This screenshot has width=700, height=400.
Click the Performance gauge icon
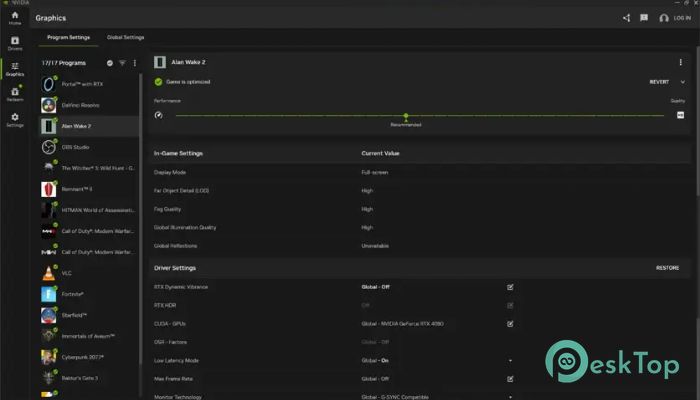[158, 115]
